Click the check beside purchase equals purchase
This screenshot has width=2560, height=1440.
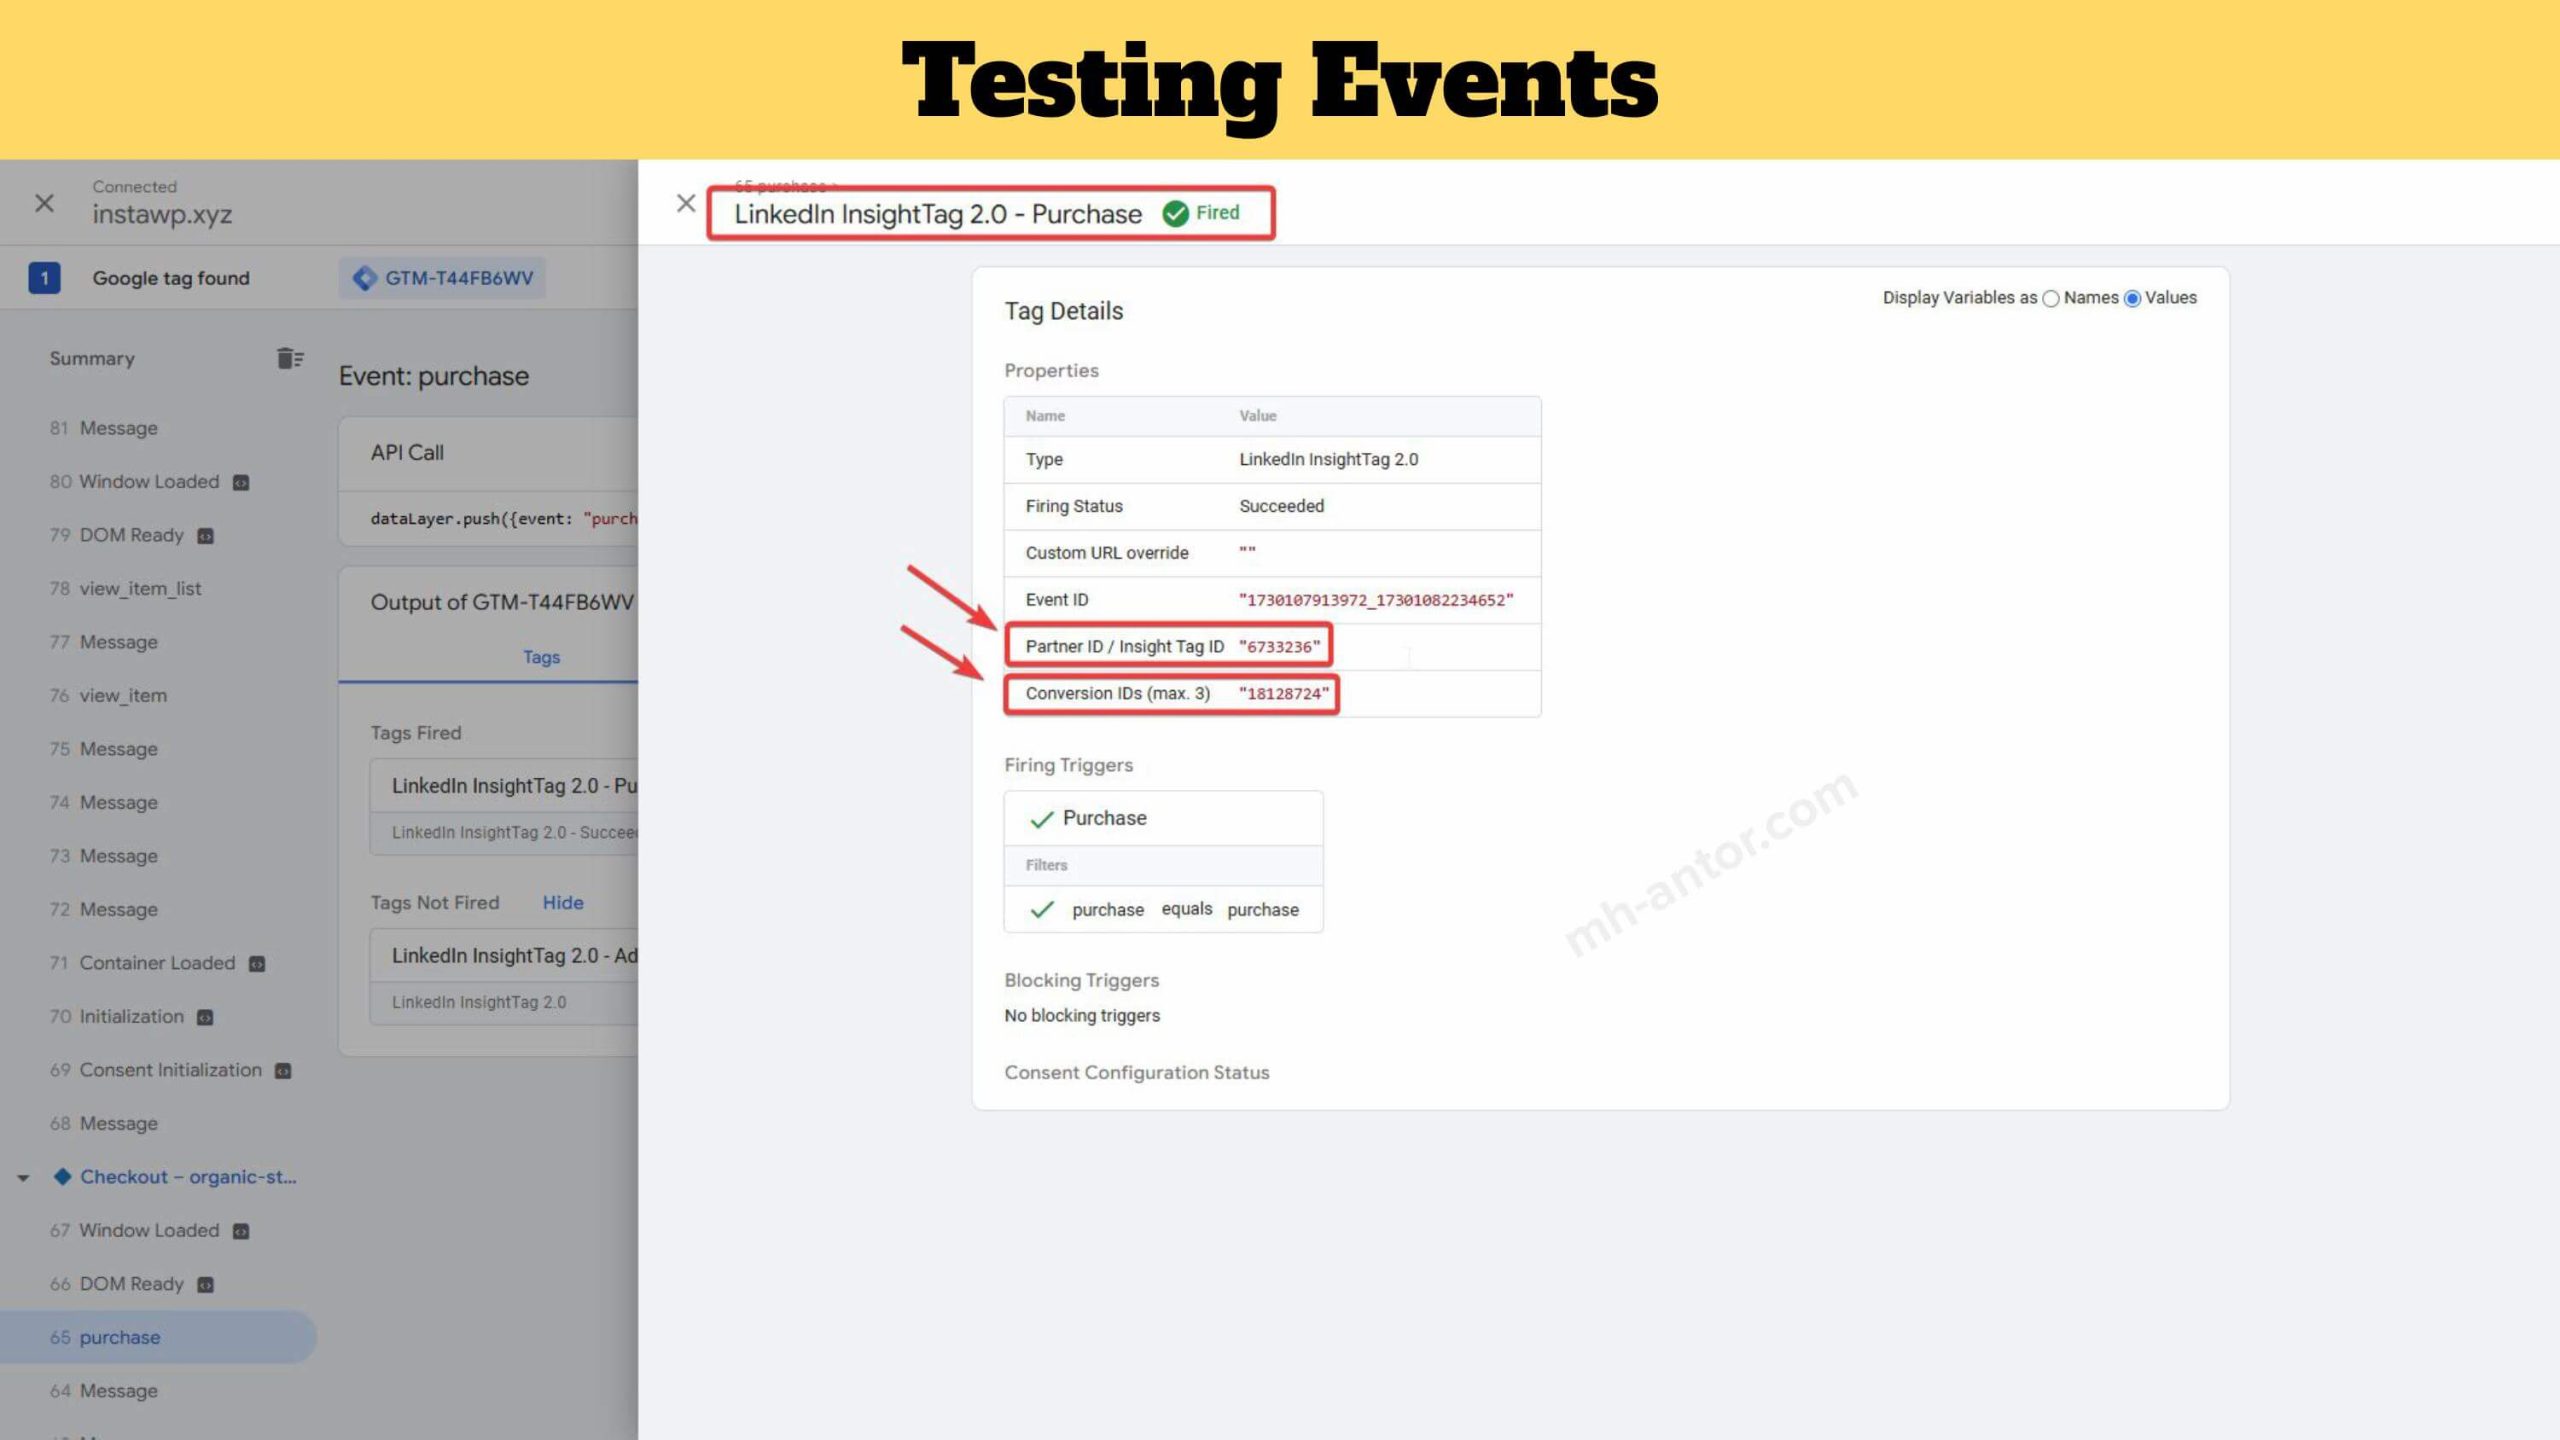point(1042,910)
